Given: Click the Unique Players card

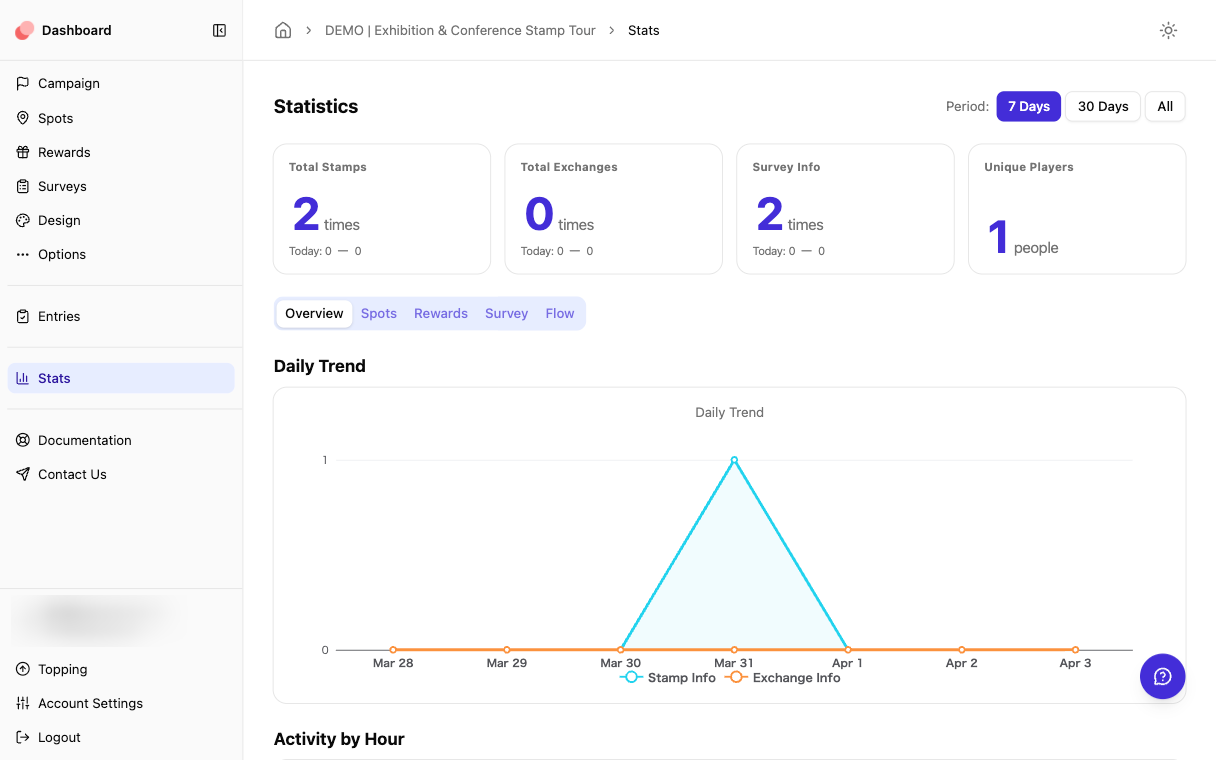Looking at the screenshot, I should (x=1077, y=209).
